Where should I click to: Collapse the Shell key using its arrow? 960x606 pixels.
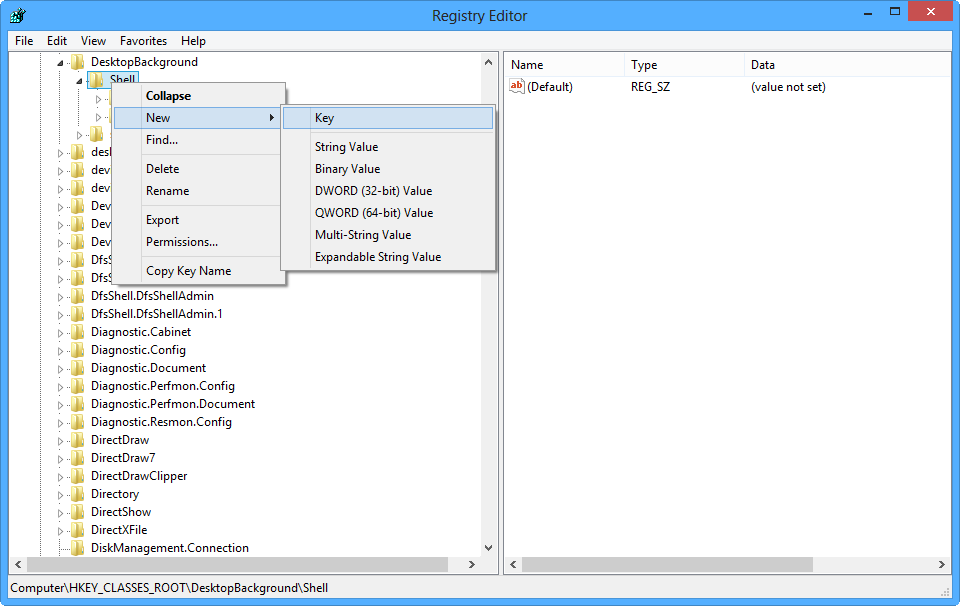click(x=79, y=80)
